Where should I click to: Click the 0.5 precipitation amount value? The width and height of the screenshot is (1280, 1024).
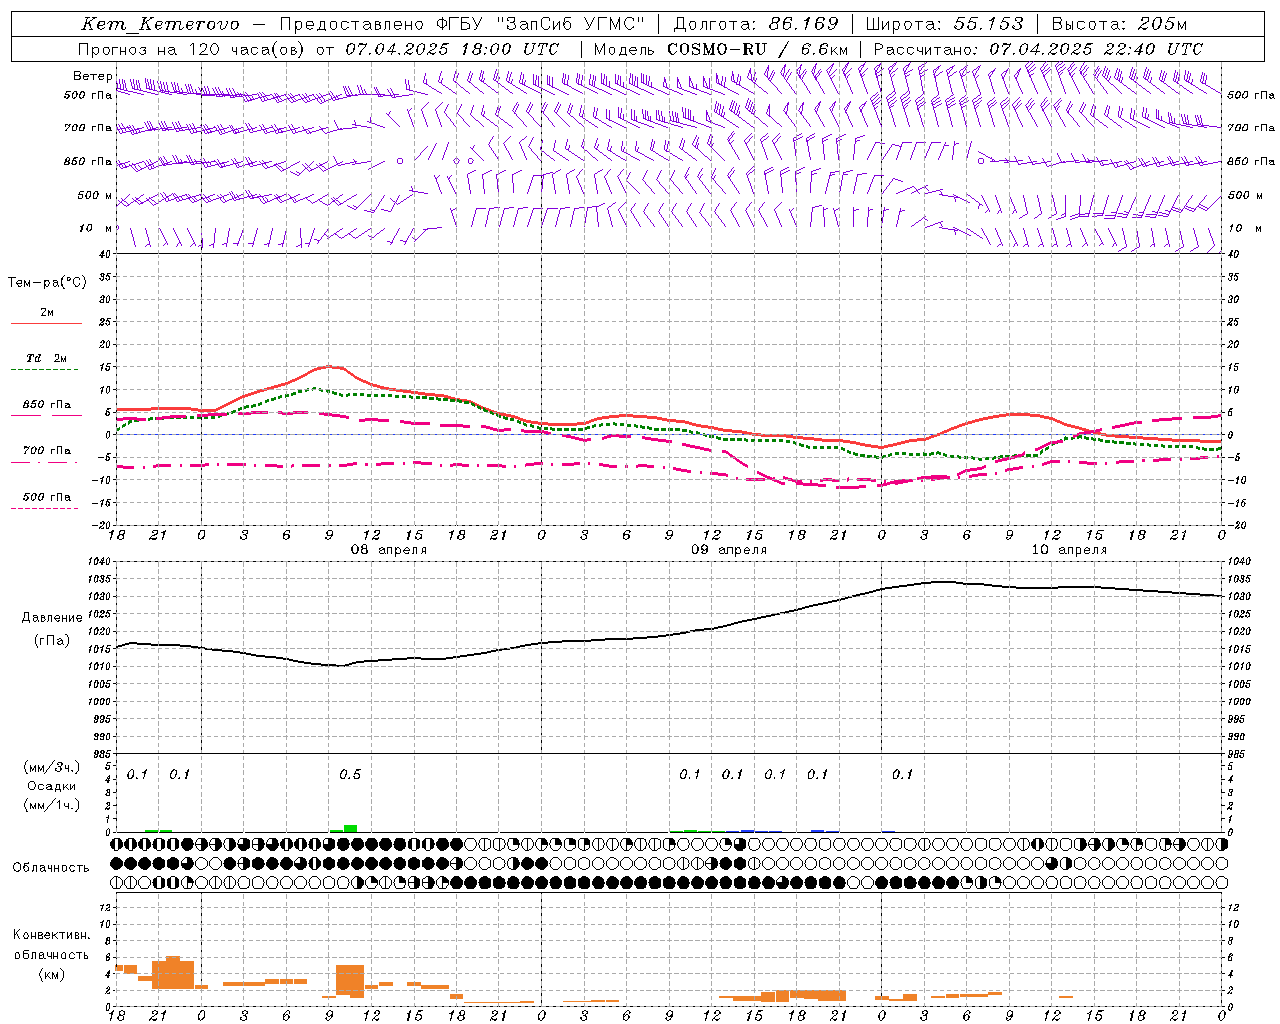click(349, 775)
